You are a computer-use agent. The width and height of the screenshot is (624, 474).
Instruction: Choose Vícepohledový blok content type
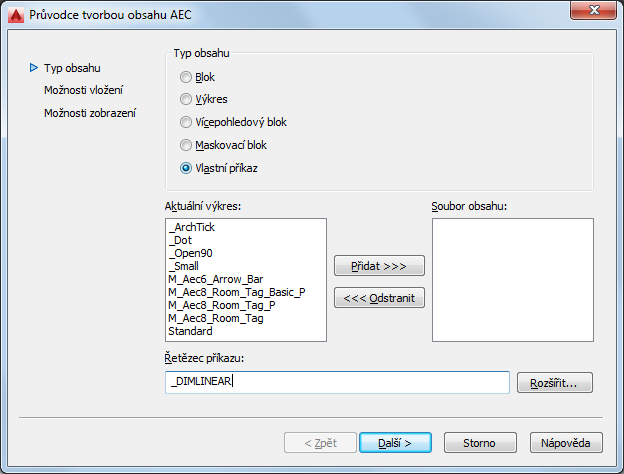point(186,122)
